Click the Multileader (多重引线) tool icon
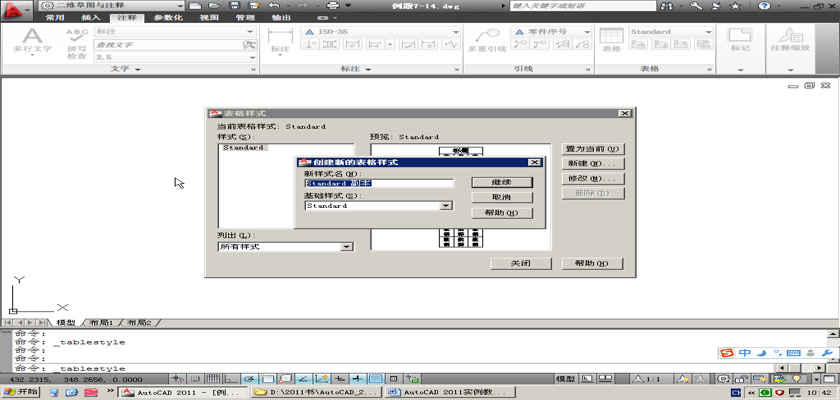Image resolution: width=840 pixels, height=400 pixels. pyautogui.click(x=487, y=40)
